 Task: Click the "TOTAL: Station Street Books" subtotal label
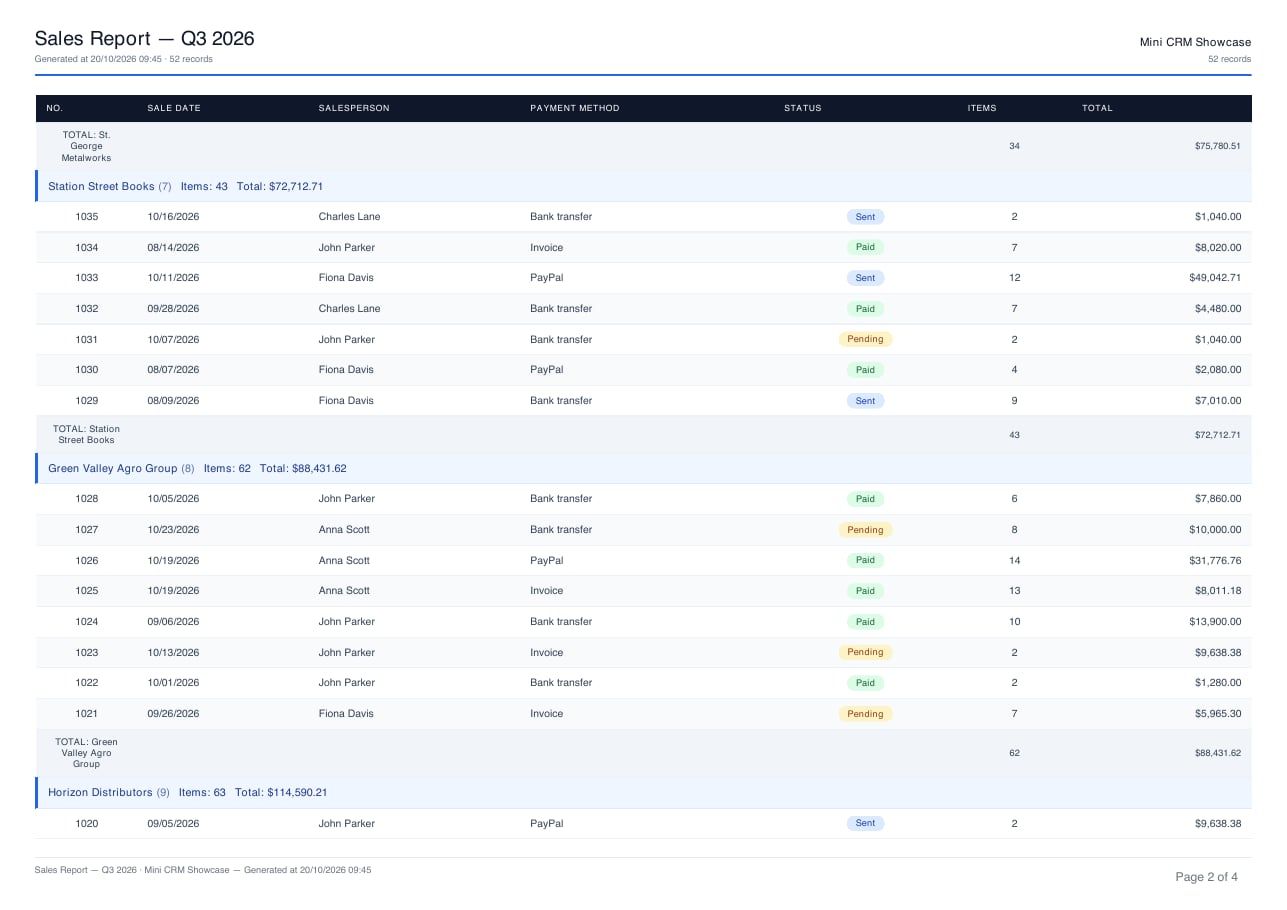tap(86, 434)
